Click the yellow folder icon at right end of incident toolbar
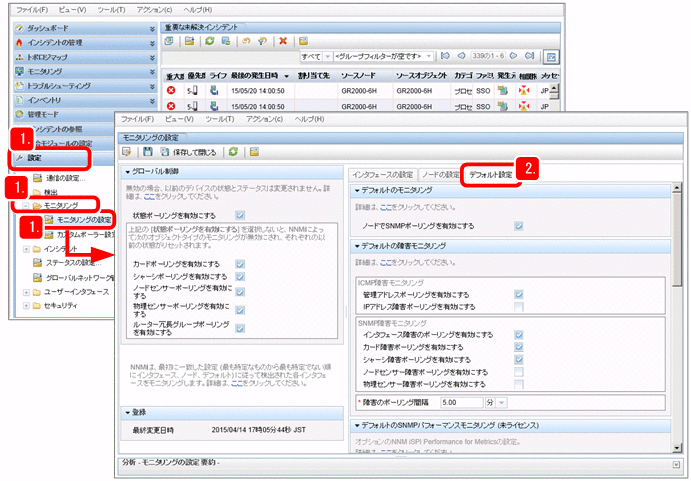The image size is (691, 481). [303, 41]
